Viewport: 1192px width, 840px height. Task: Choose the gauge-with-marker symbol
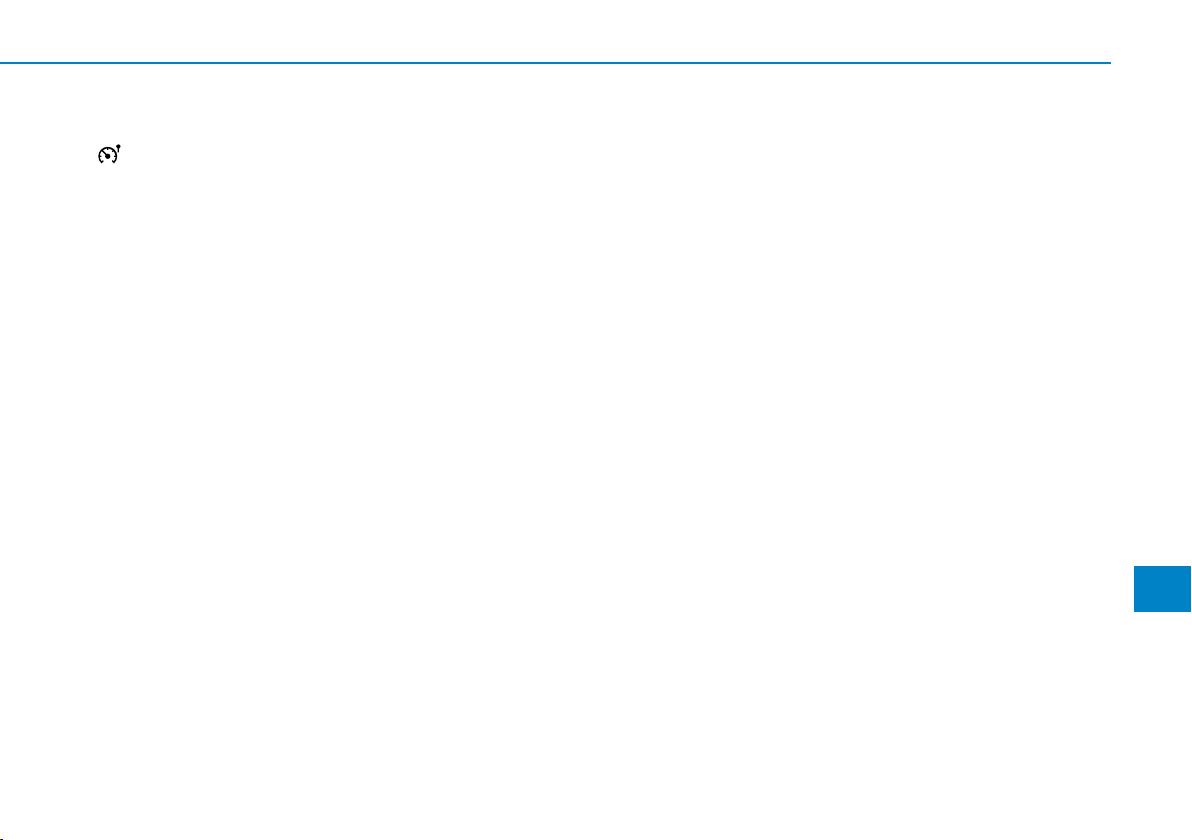[x=109, y=154]
